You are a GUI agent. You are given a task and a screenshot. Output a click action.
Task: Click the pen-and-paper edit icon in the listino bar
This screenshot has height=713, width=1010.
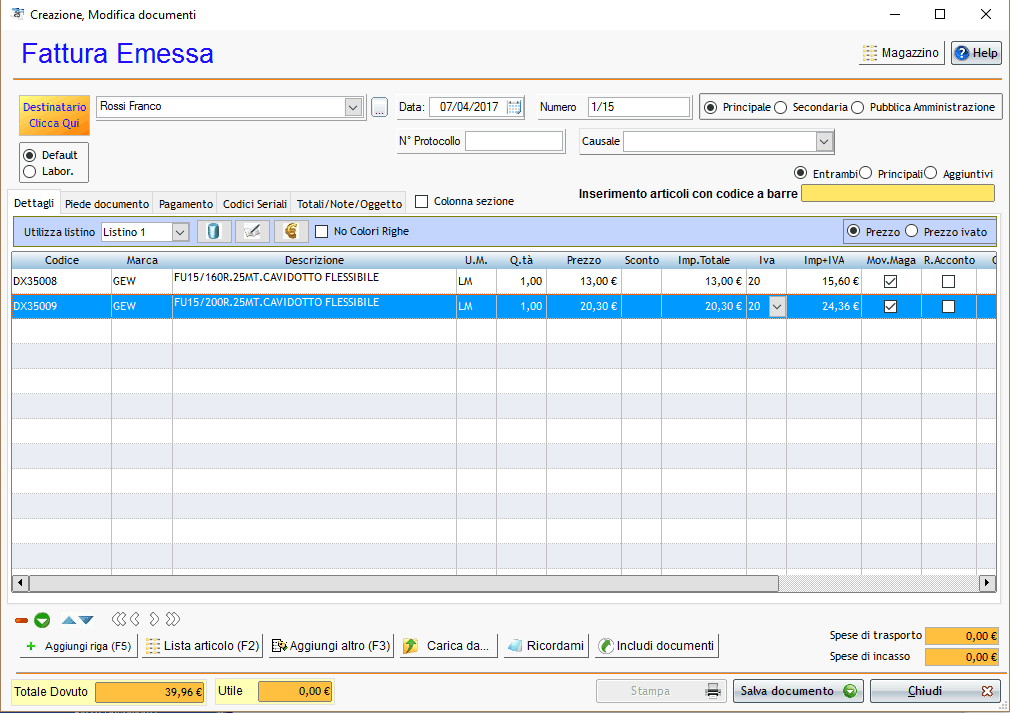pyautogui.click(x=252, y=231)
